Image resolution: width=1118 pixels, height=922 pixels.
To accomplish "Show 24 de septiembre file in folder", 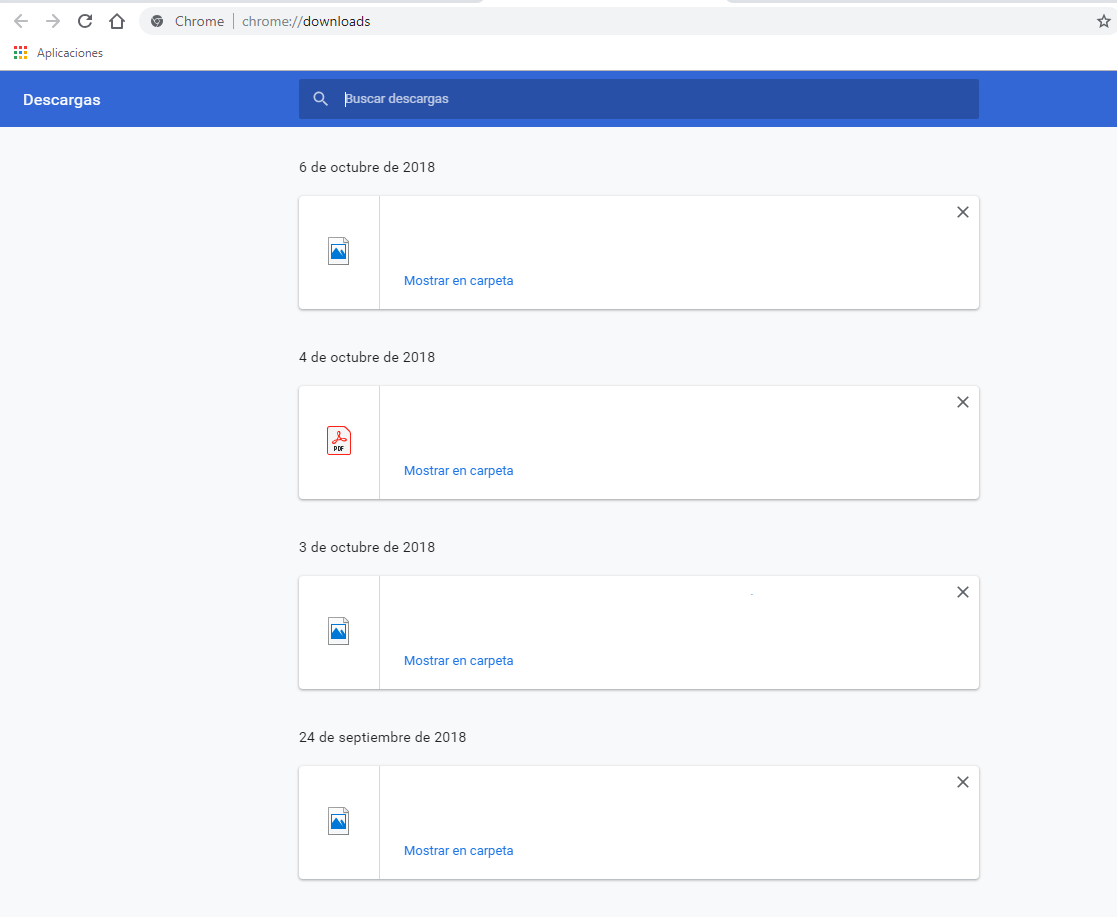I will 458,851.
